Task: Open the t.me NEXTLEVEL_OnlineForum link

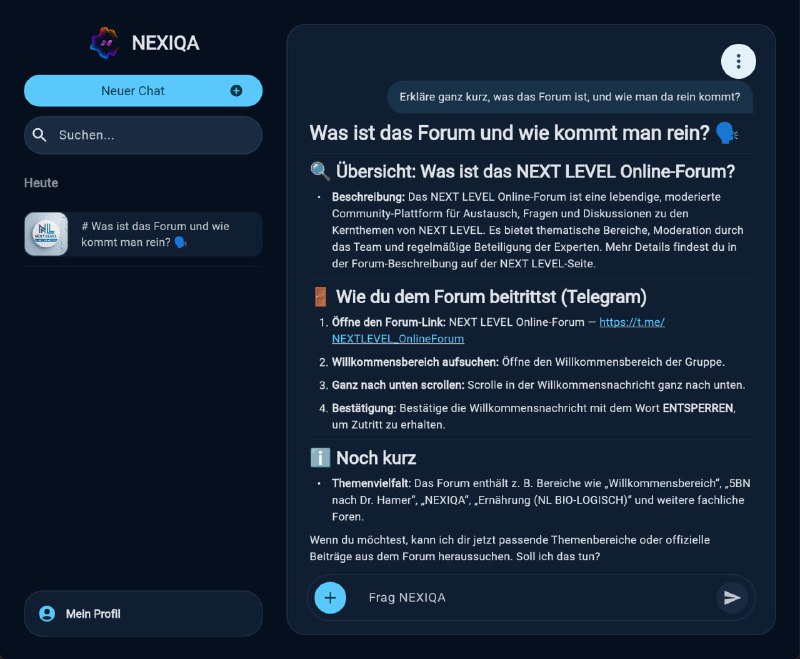Action: coord(498,331)
